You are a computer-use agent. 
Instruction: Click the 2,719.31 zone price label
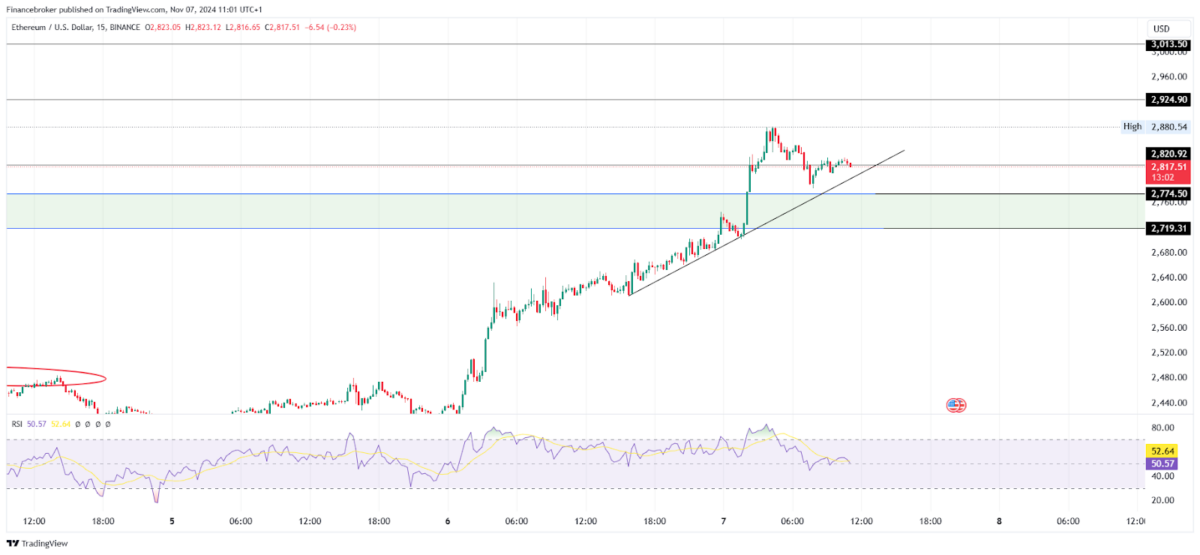[x=1168, y=229]
